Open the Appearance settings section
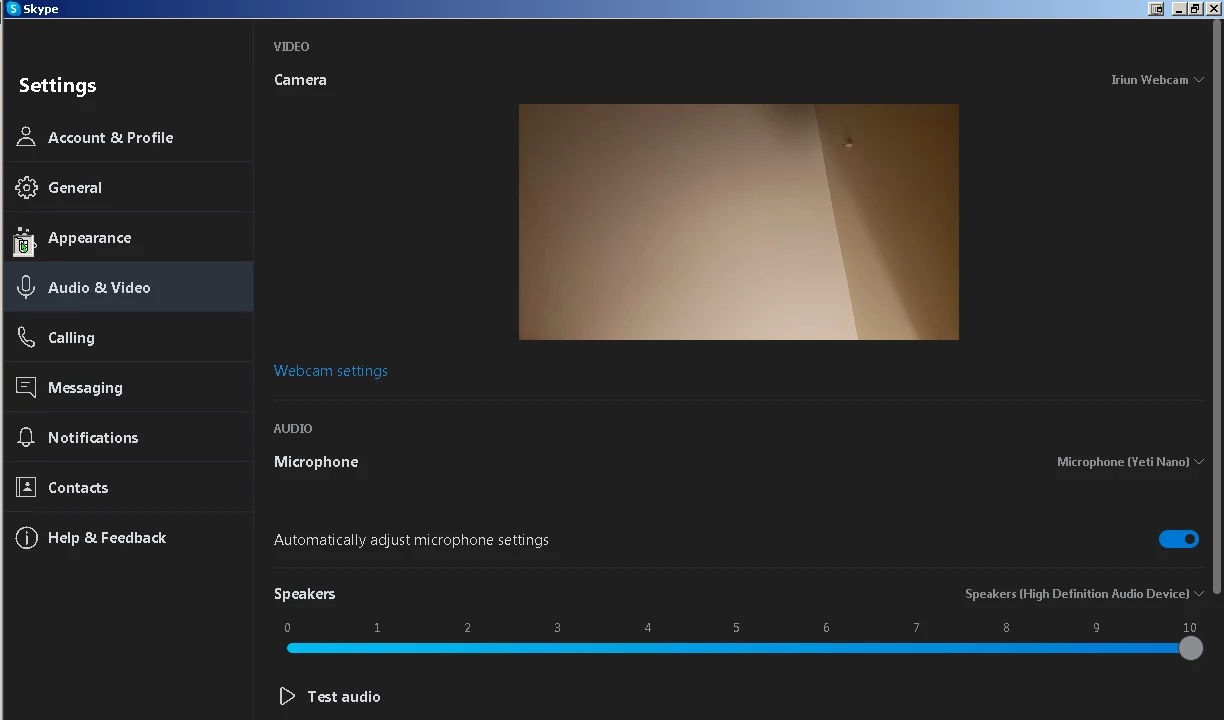The image size is (1224, 720). [x=89, y=237]
